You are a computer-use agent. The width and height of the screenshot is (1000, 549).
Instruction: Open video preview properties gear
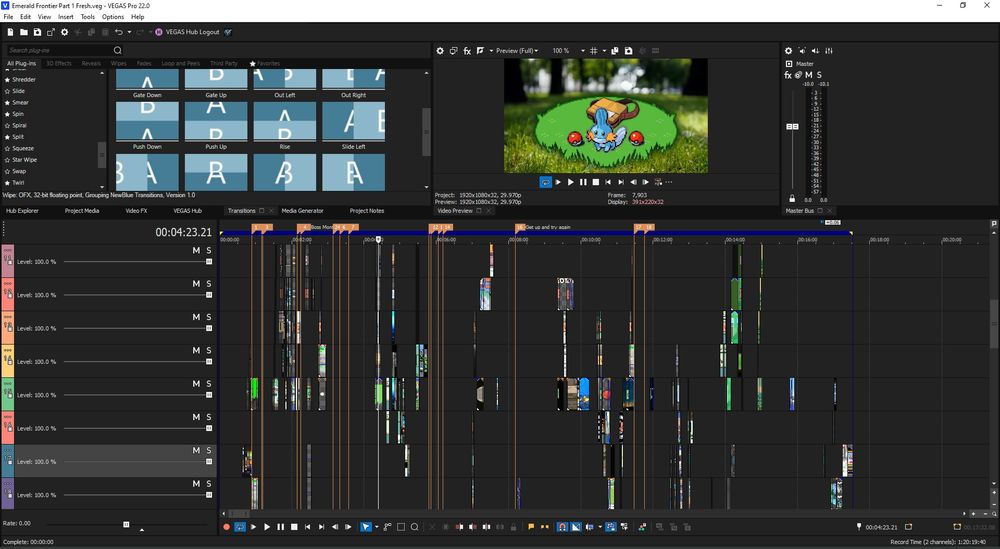tap(440, 50)
